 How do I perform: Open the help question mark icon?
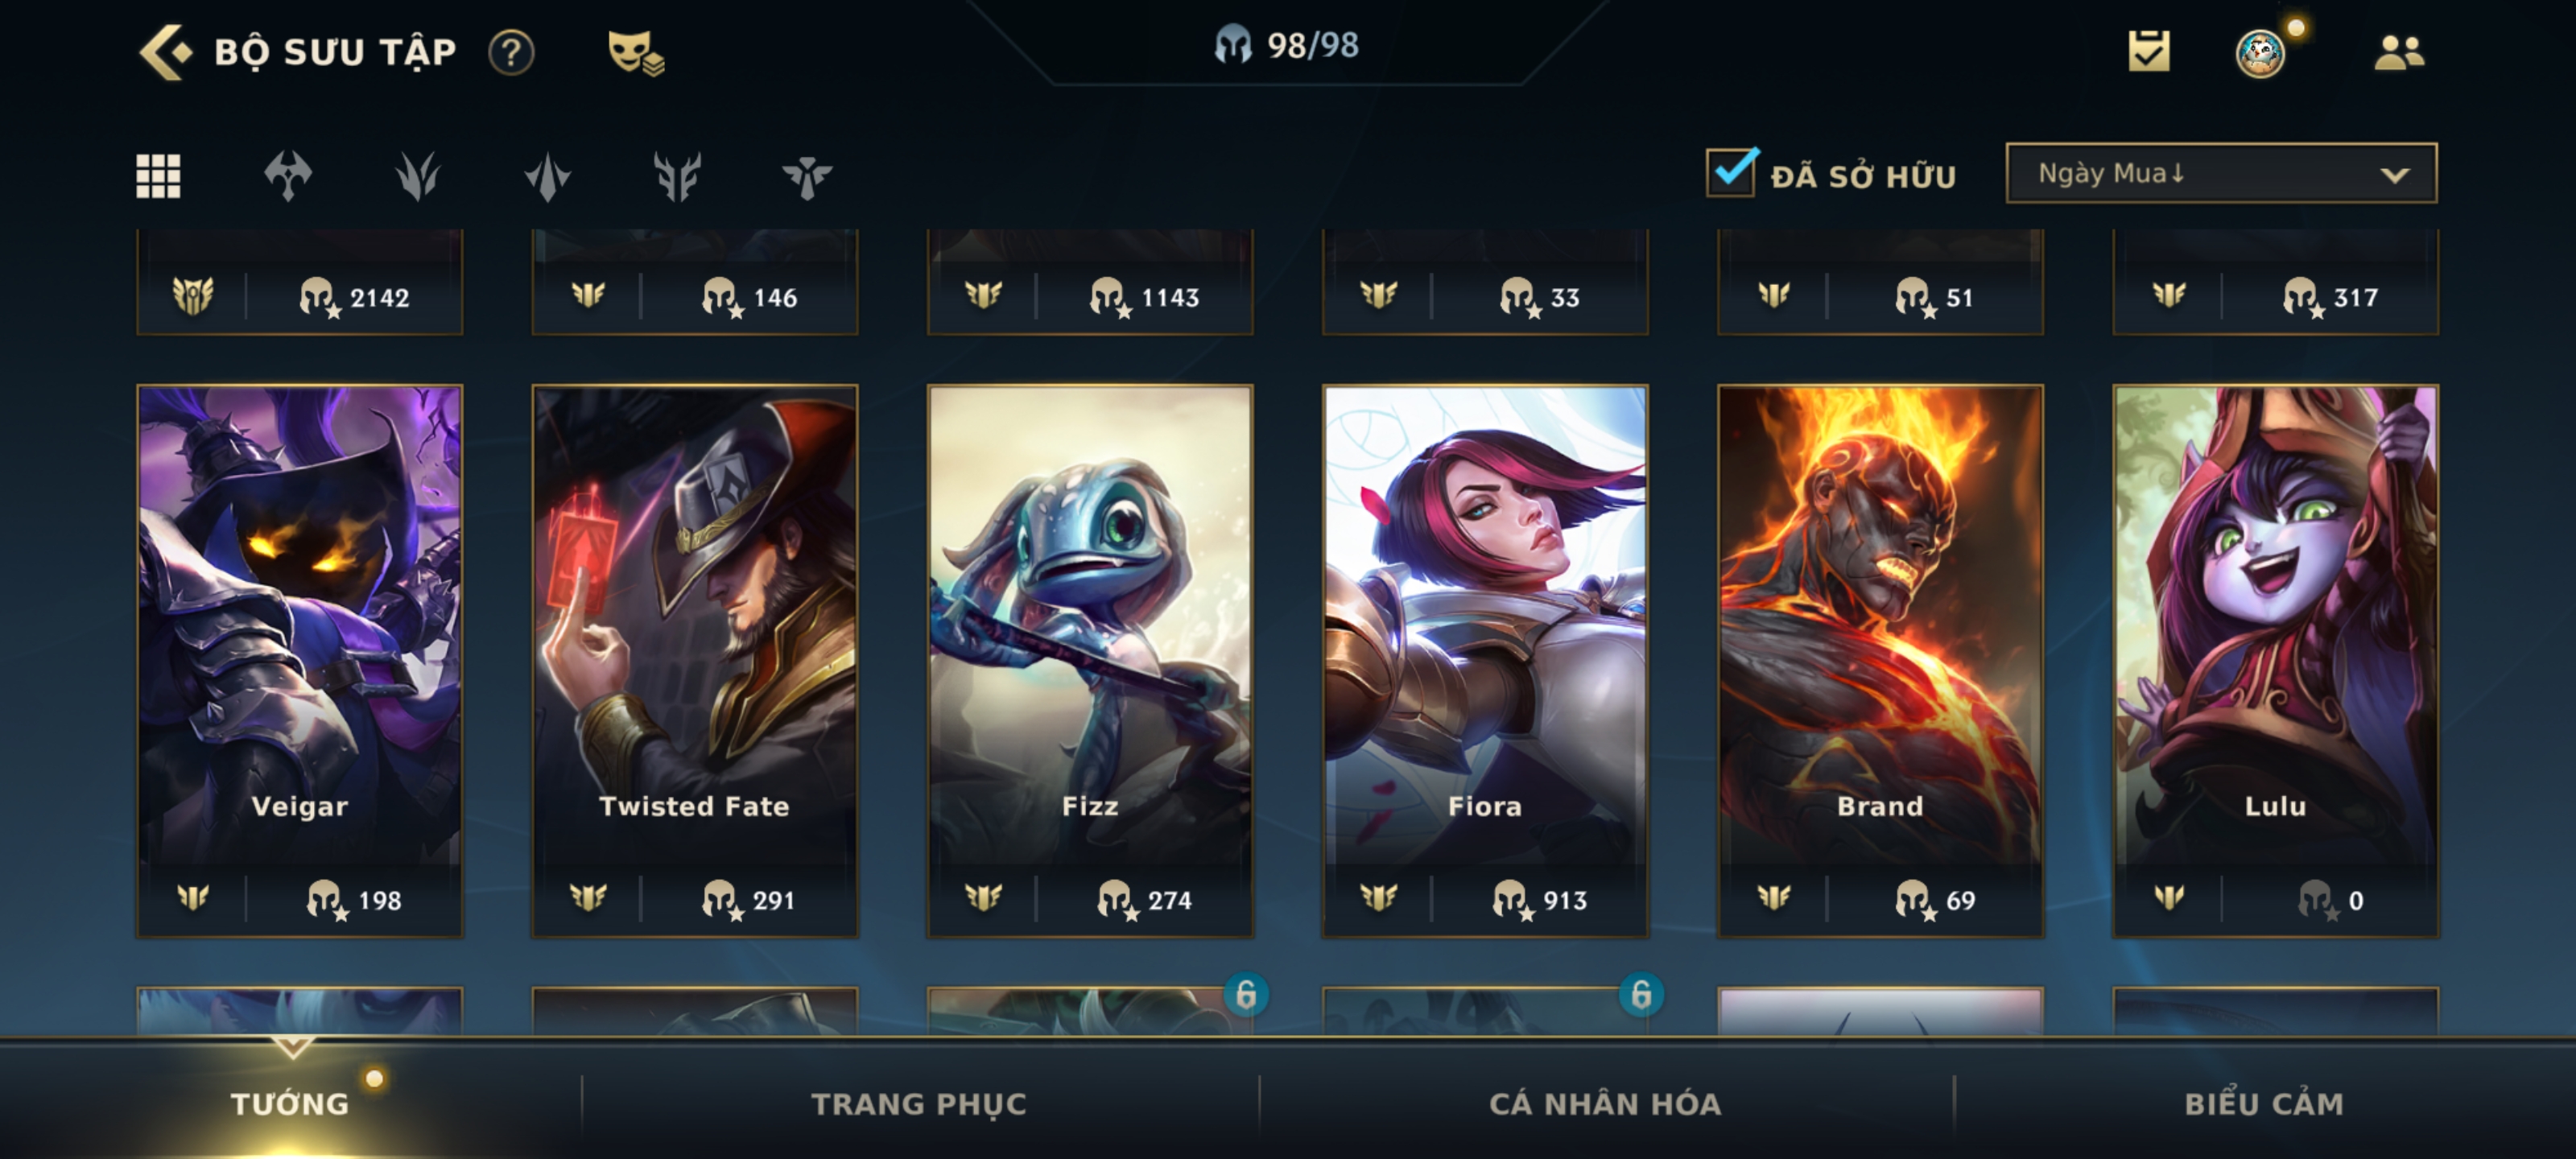[x=511, y=52]
